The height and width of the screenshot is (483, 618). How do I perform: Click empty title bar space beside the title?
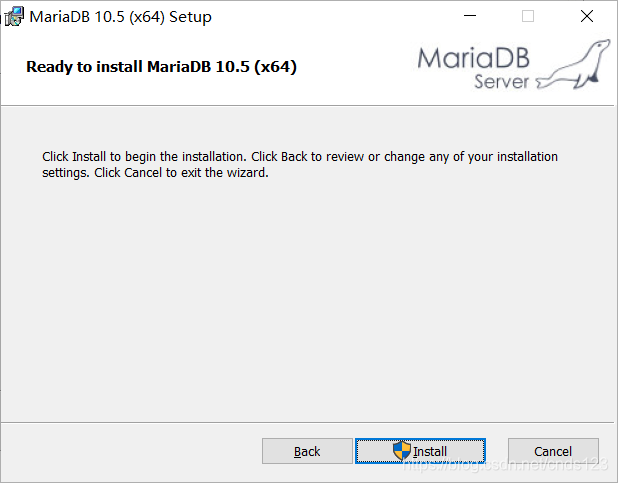coord(335,17)
